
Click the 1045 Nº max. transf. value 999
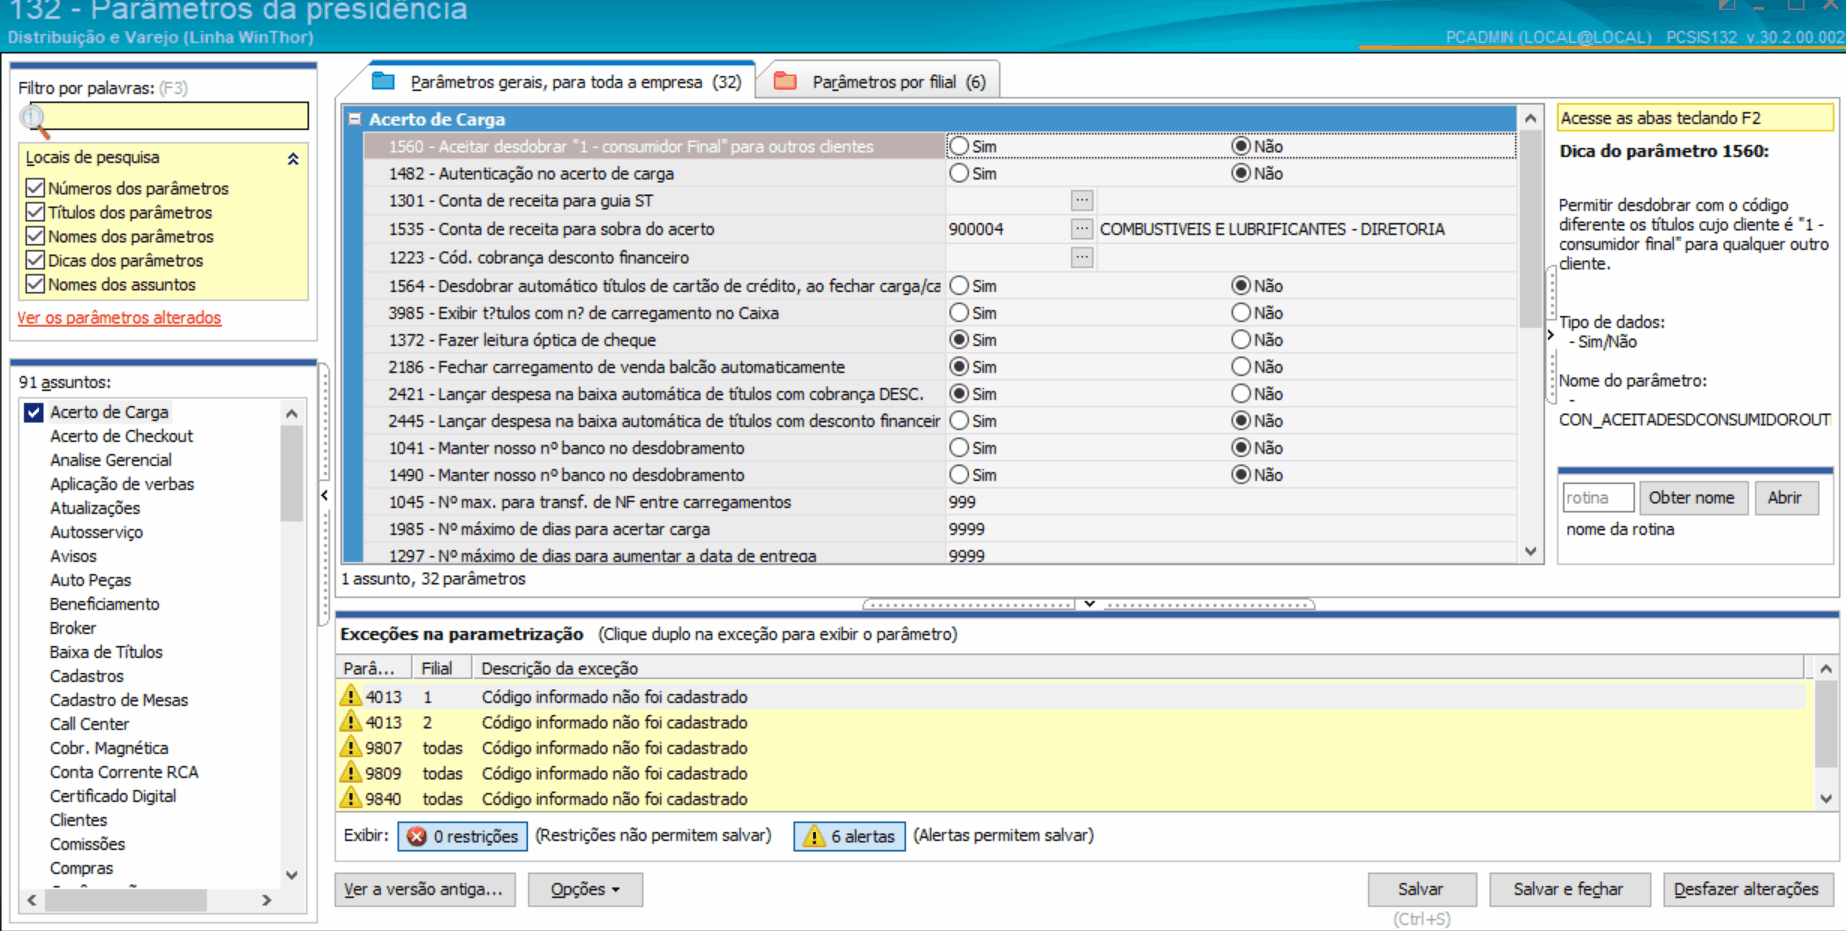[x=962, y=502]
